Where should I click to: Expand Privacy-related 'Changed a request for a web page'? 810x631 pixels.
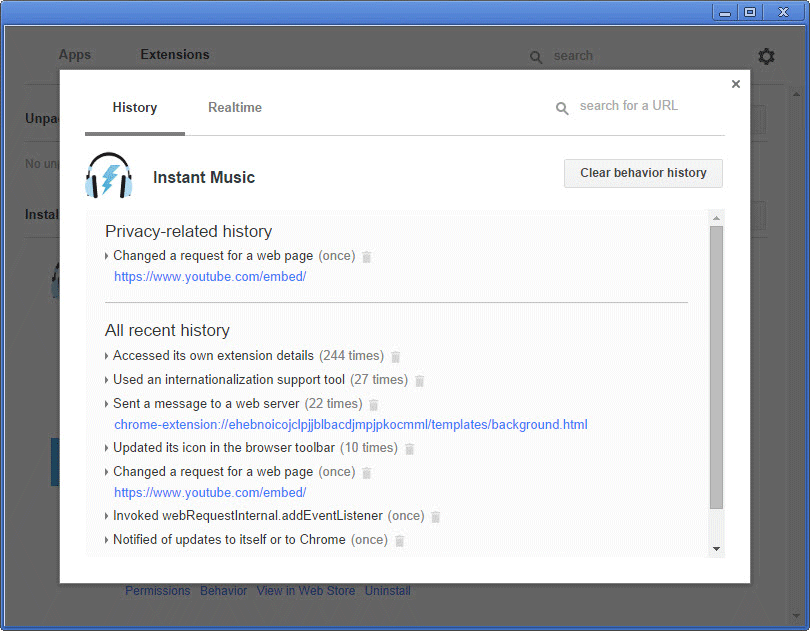click(x=106, y=256)
